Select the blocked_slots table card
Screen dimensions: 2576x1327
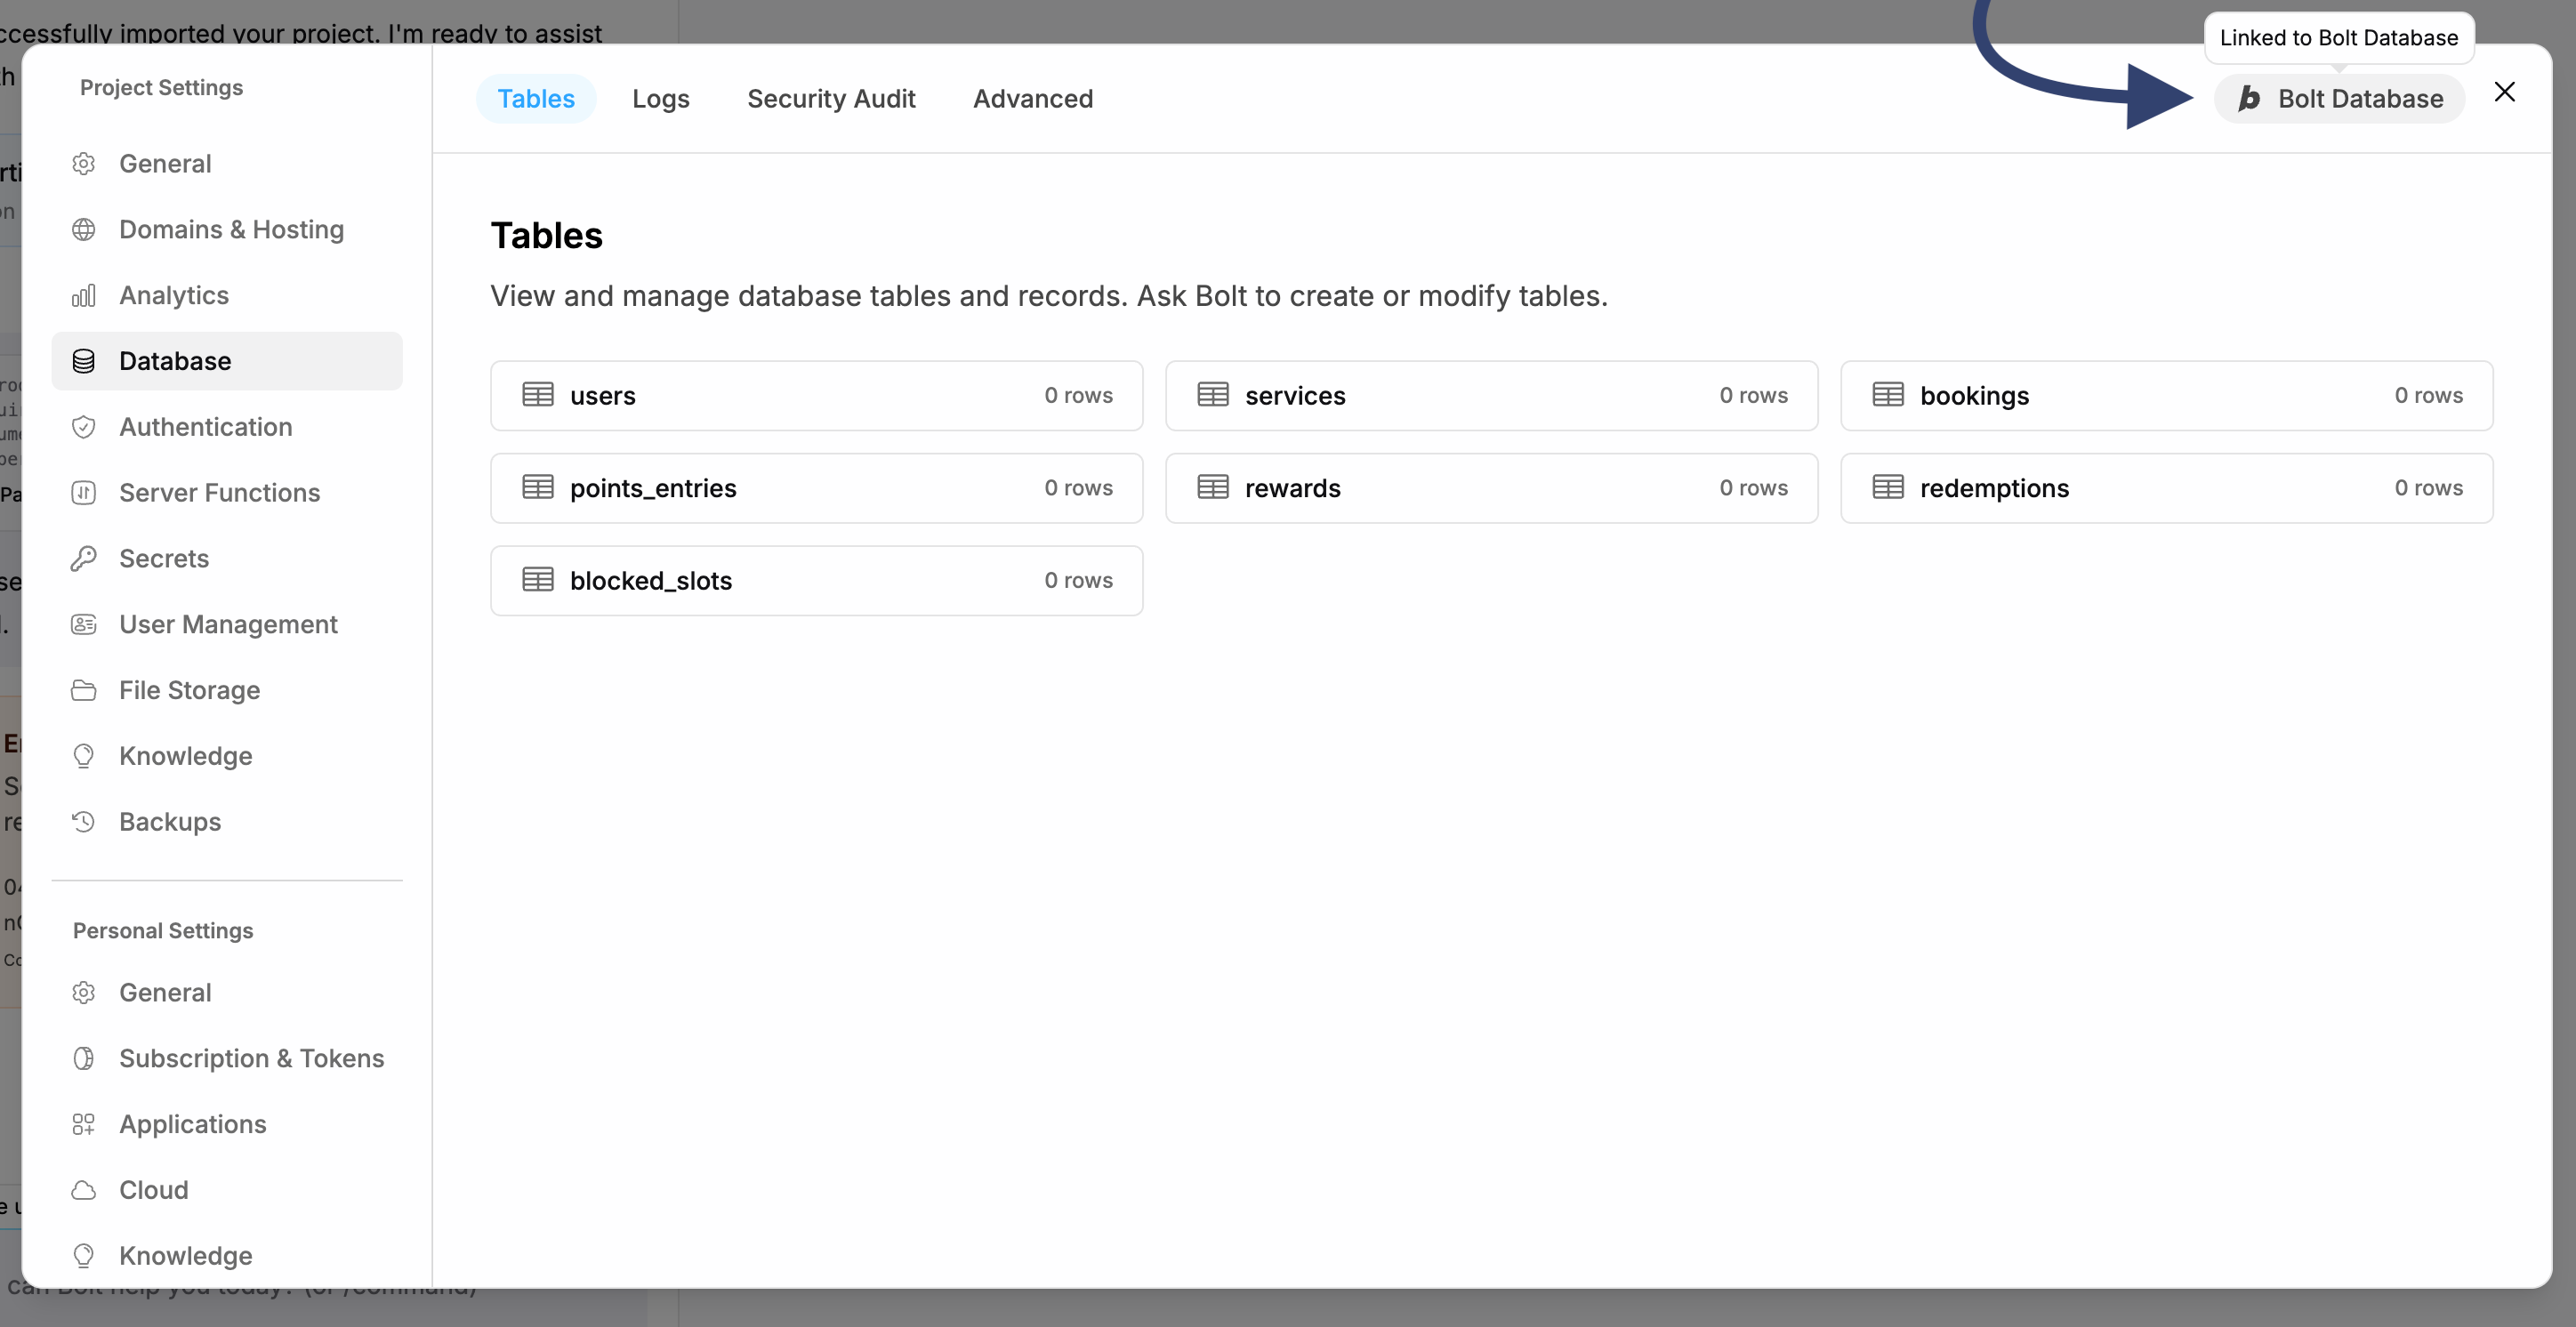(x=816, y=580)
